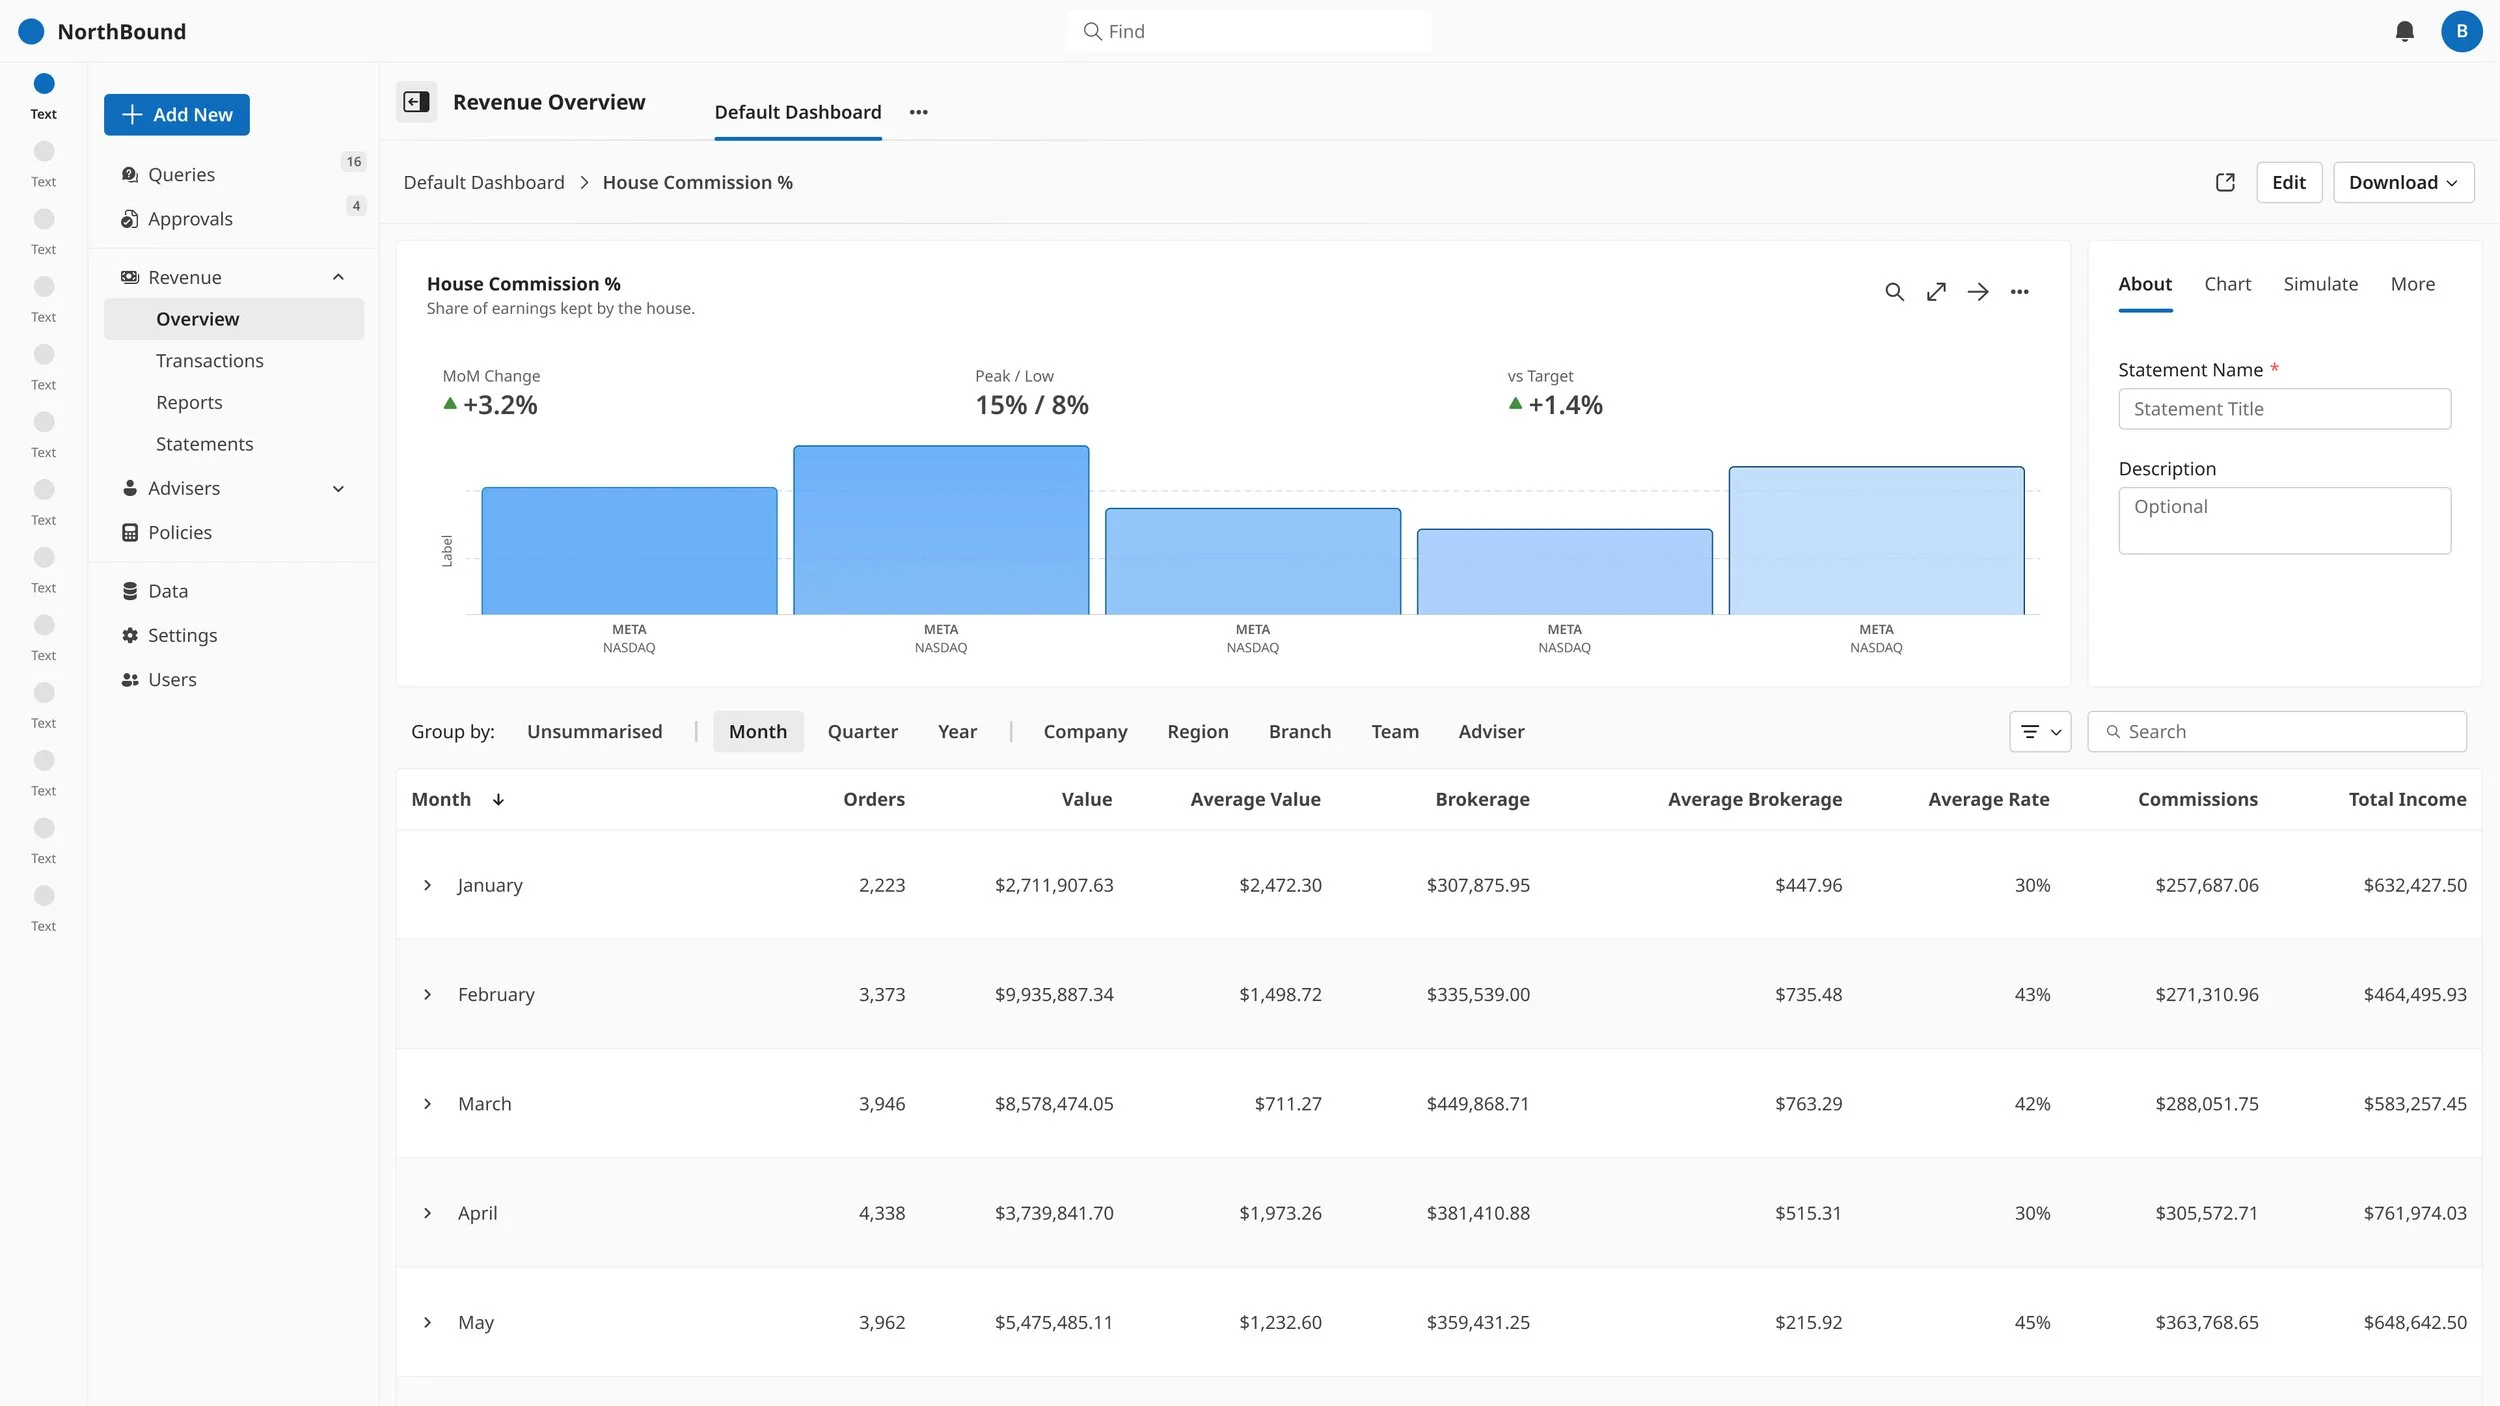Group by Team

point(1394,732)
